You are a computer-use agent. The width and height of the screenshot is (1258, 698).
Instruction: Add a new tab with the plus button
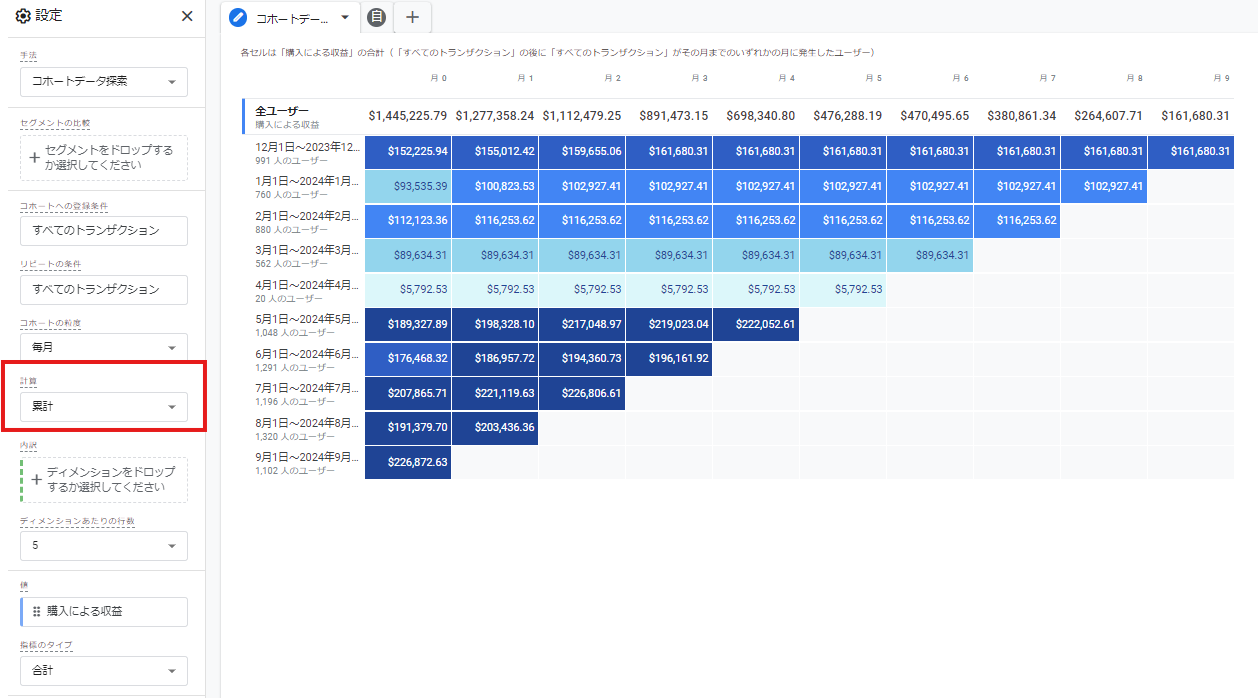pos(412,17)
